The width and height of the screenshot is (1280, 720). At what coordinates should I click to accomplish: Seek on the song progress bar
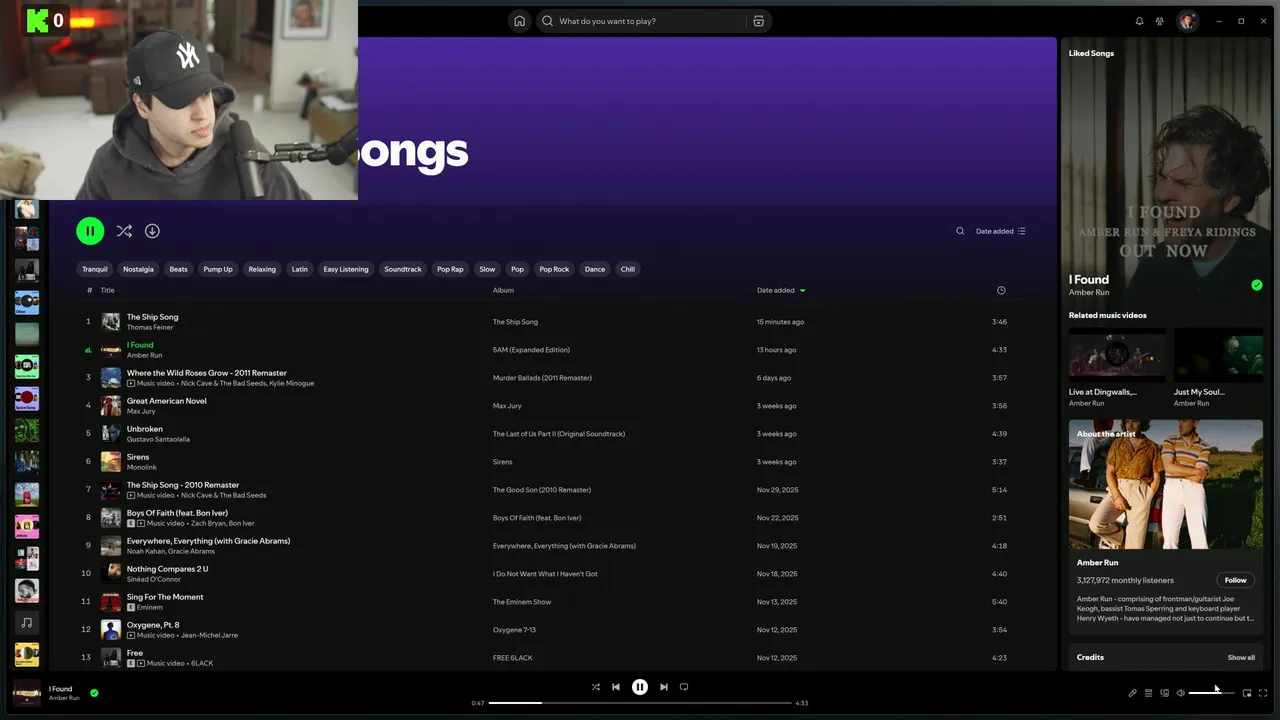click(x=640, y=703)
